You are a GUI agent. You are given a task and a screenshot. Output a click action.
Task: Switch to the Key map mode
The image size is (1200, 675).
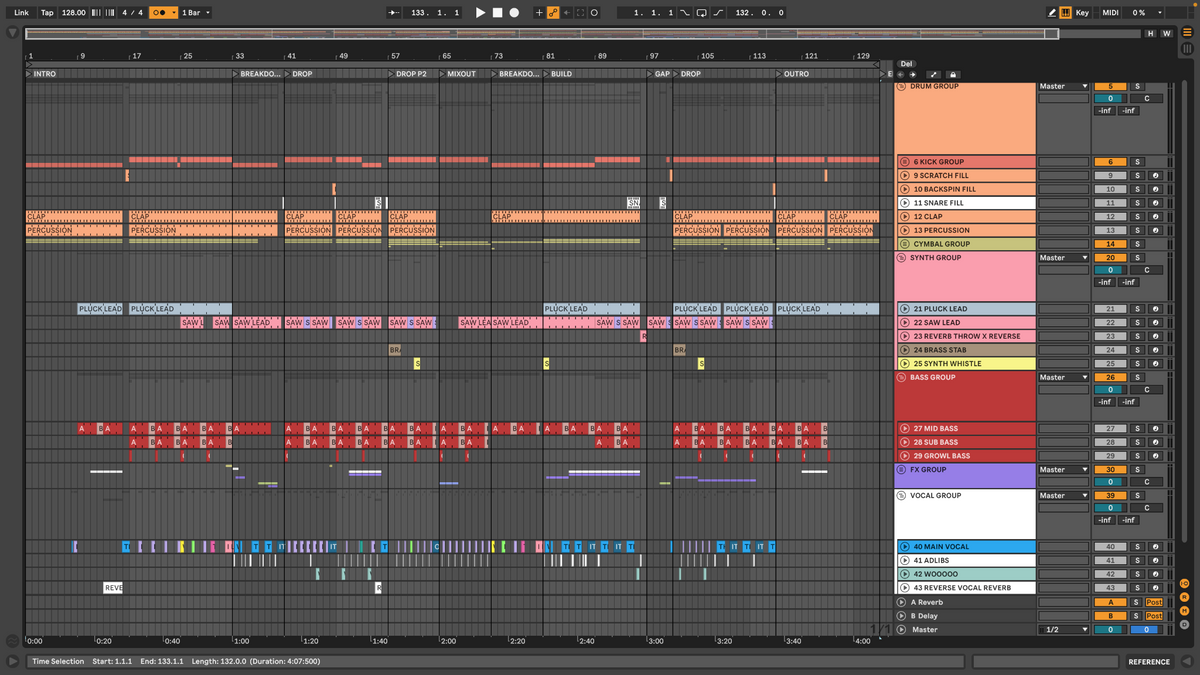click(x=1082, y=13)
